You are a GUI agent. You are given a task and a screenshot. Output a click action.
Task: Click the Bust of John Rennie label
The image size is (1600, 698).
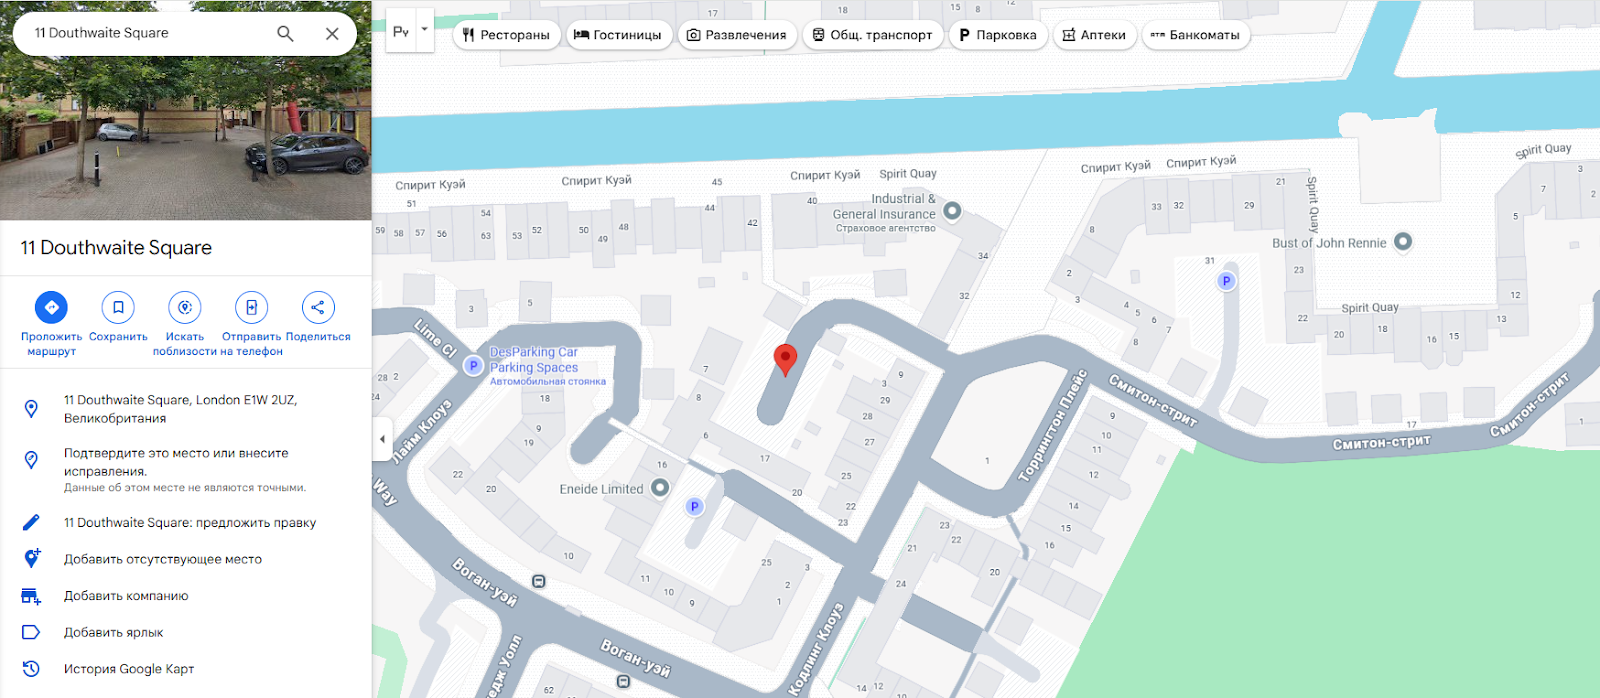coord(1329,243)
